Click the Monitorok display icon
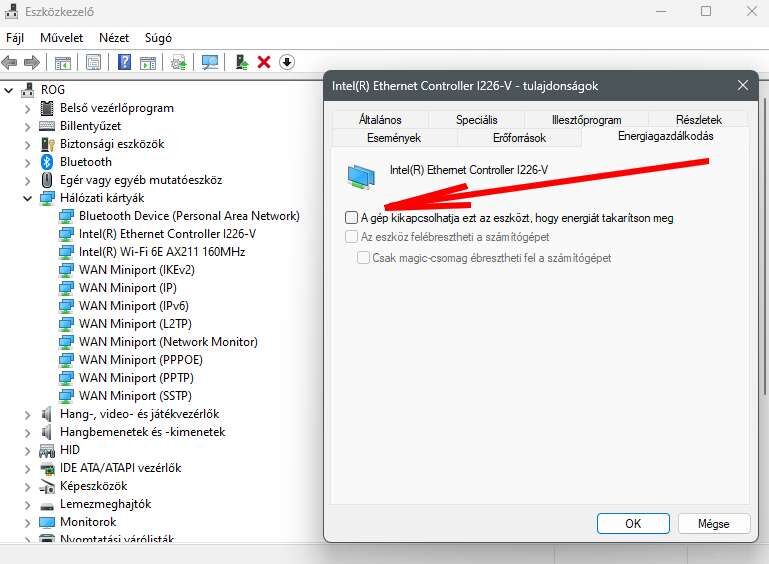Viewport: 769px width, 564px height. 47,522
